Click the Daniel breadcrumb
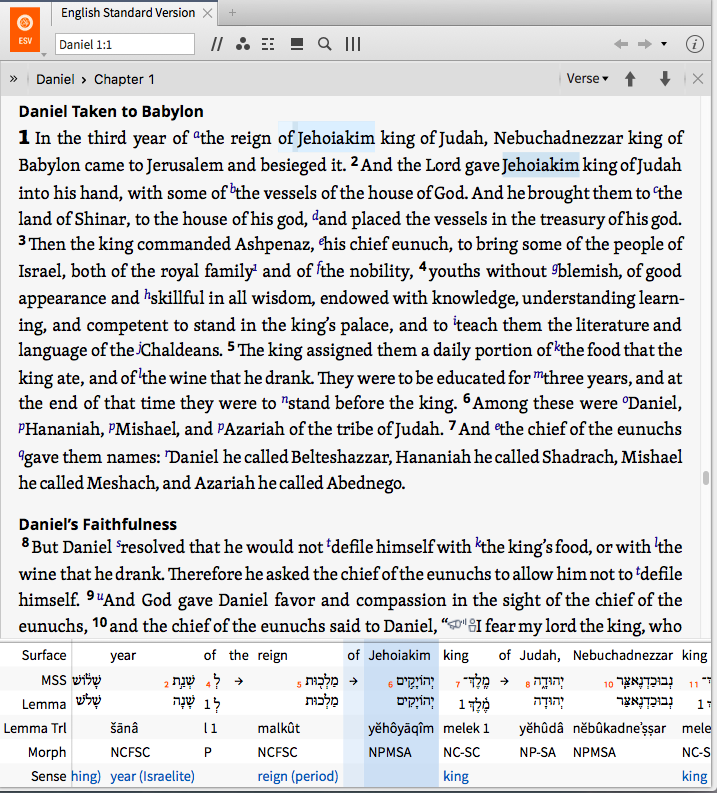The width and height of the screenshot is (717, 793). 55,79
